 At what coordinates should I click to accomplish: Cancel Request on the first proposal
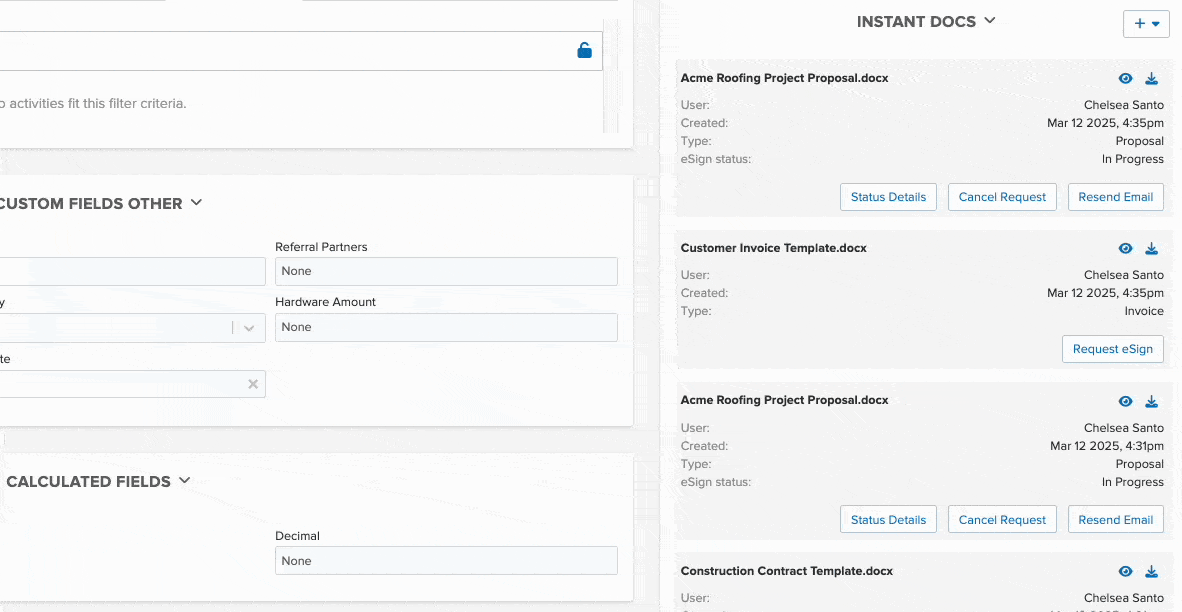[1002, 197]
